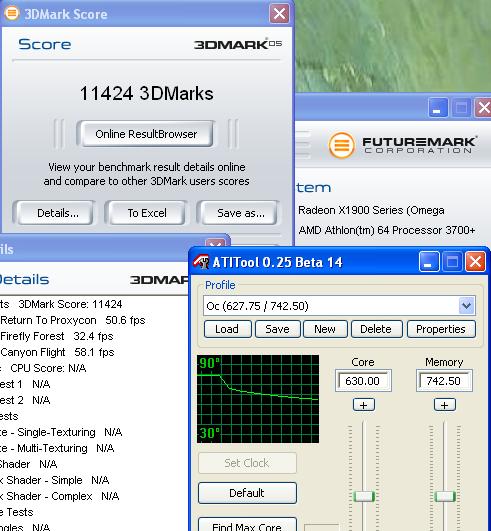Click the Memory clock input field
491x531 pixels.
click(444, 381)
